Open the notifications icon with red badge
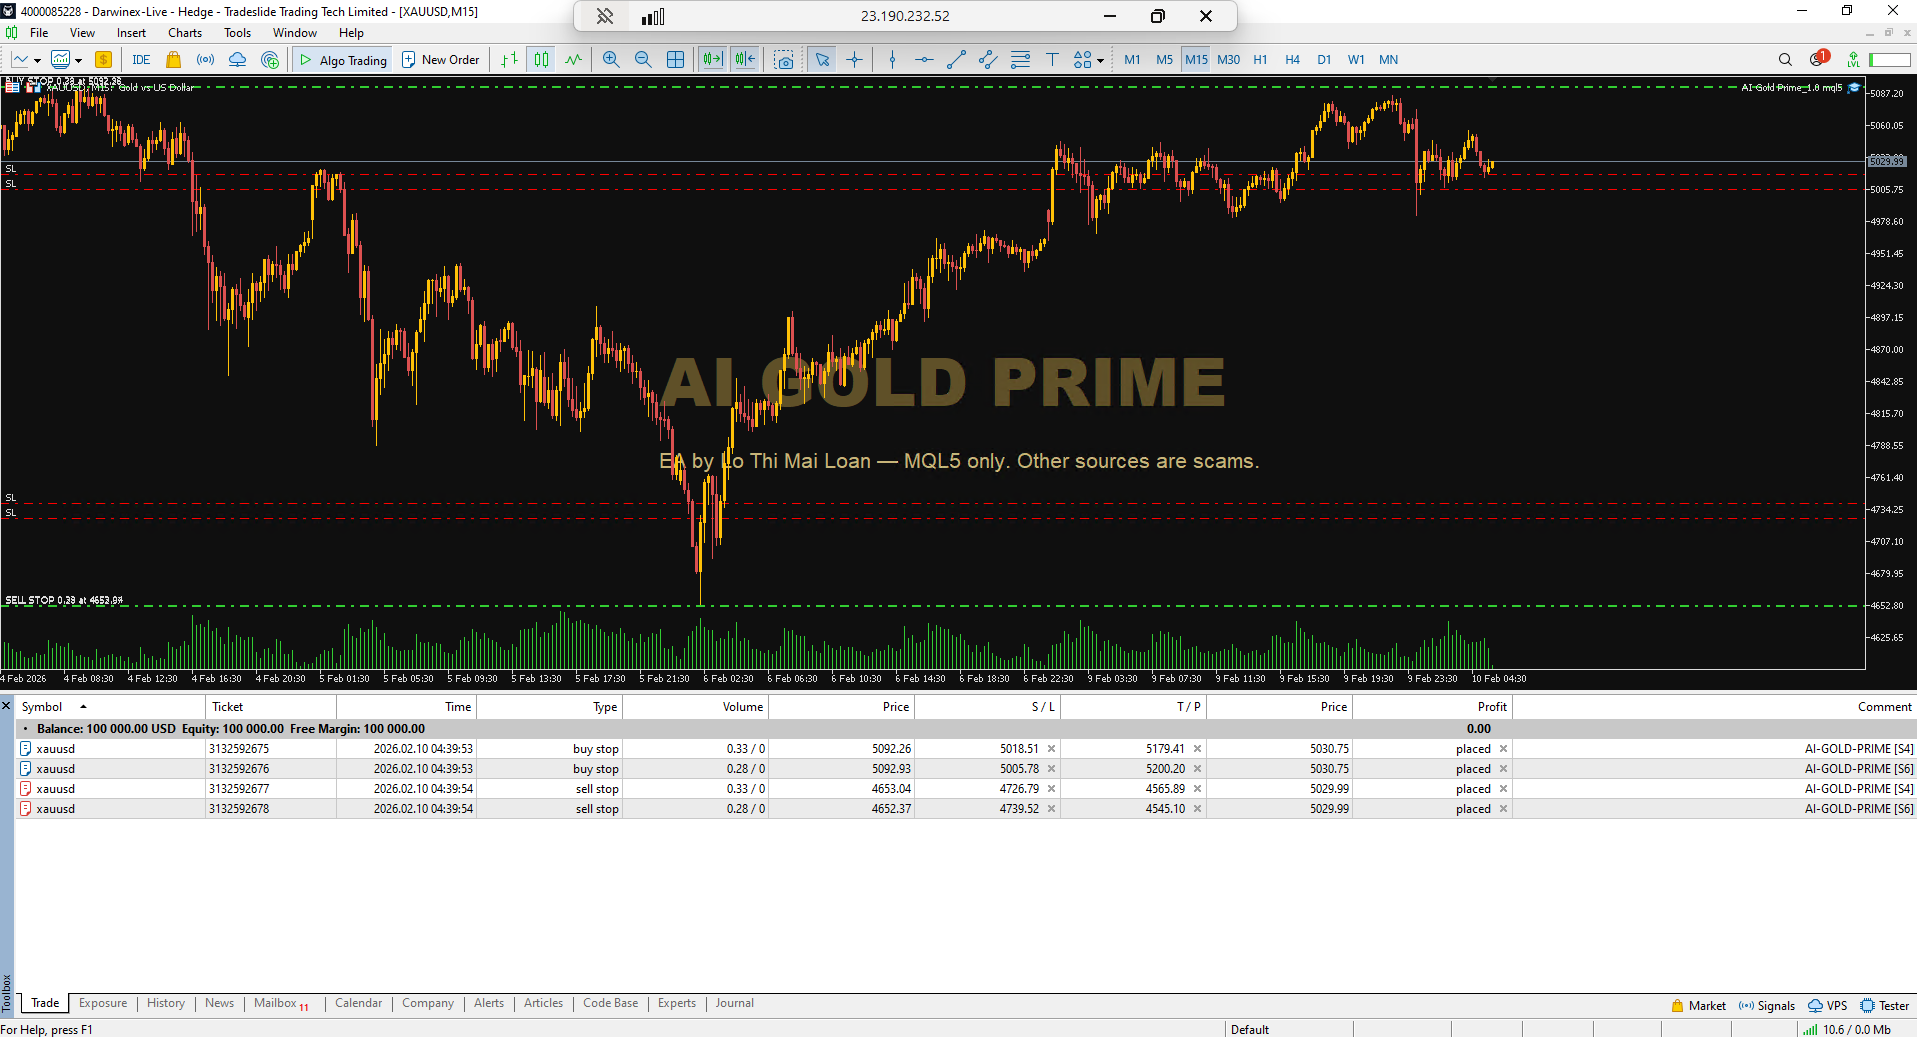Screen dimensions: 1917x1037 [x=1819, y=59]
